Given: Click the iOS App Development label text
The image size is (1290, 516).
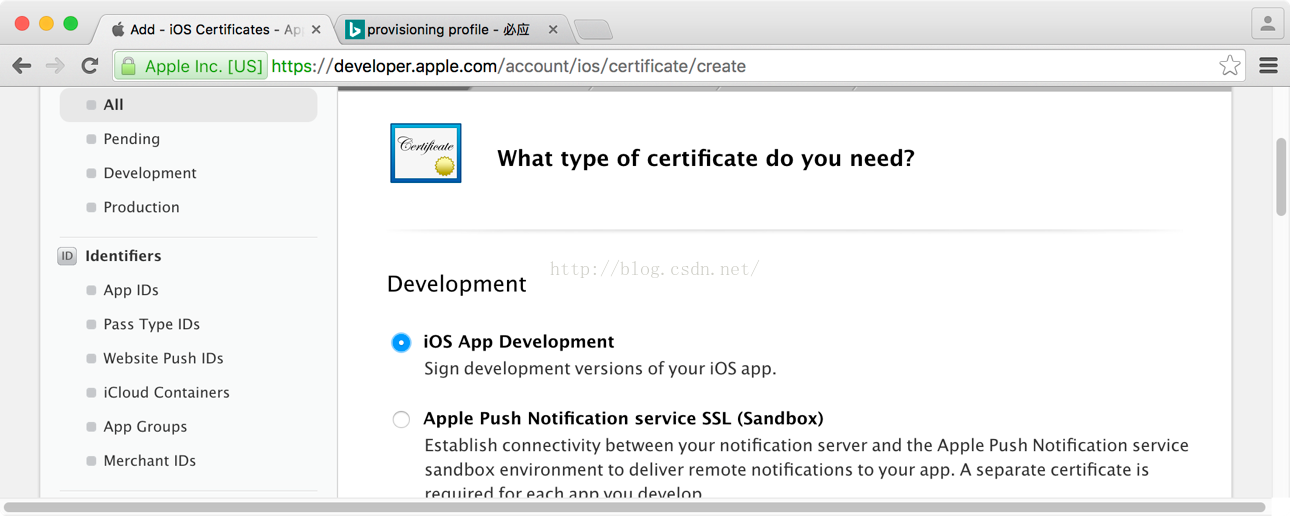Looking at the screenshot, I should (x=519, y=342).
